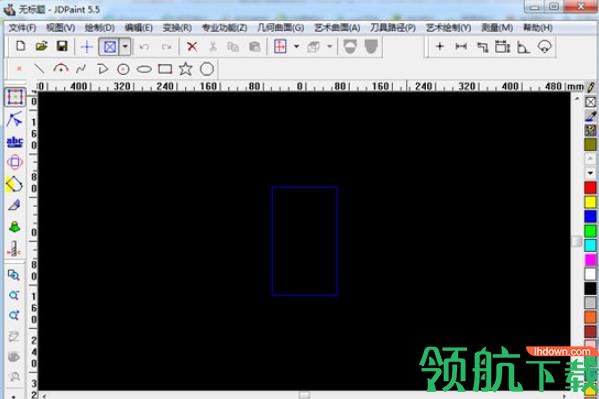Open the 编辑(E) menu
This screenshot has height=399, width=599.
tap(139, 28)
